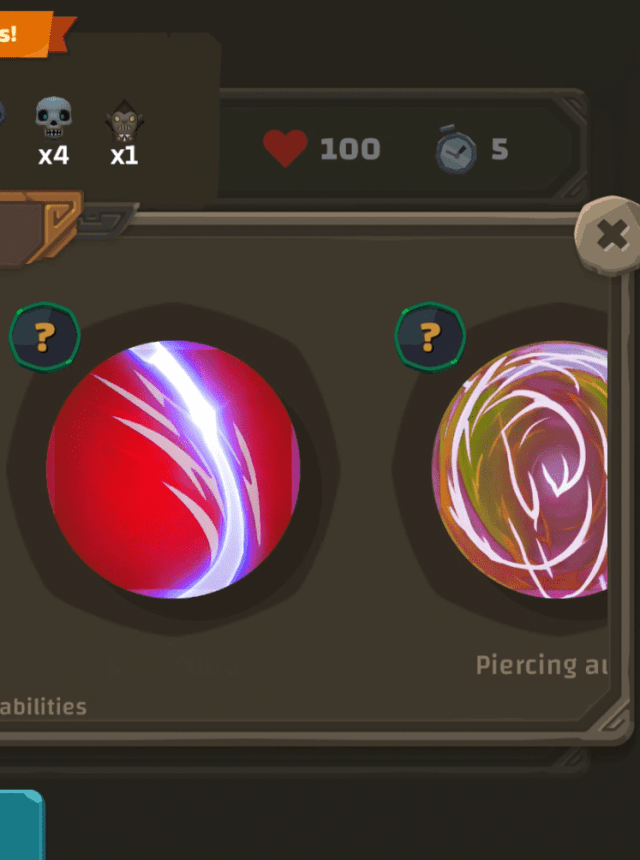Viewport: 640px width, 860px height.
Task: Click the skull enemy icon
Action: click(53, 118)
